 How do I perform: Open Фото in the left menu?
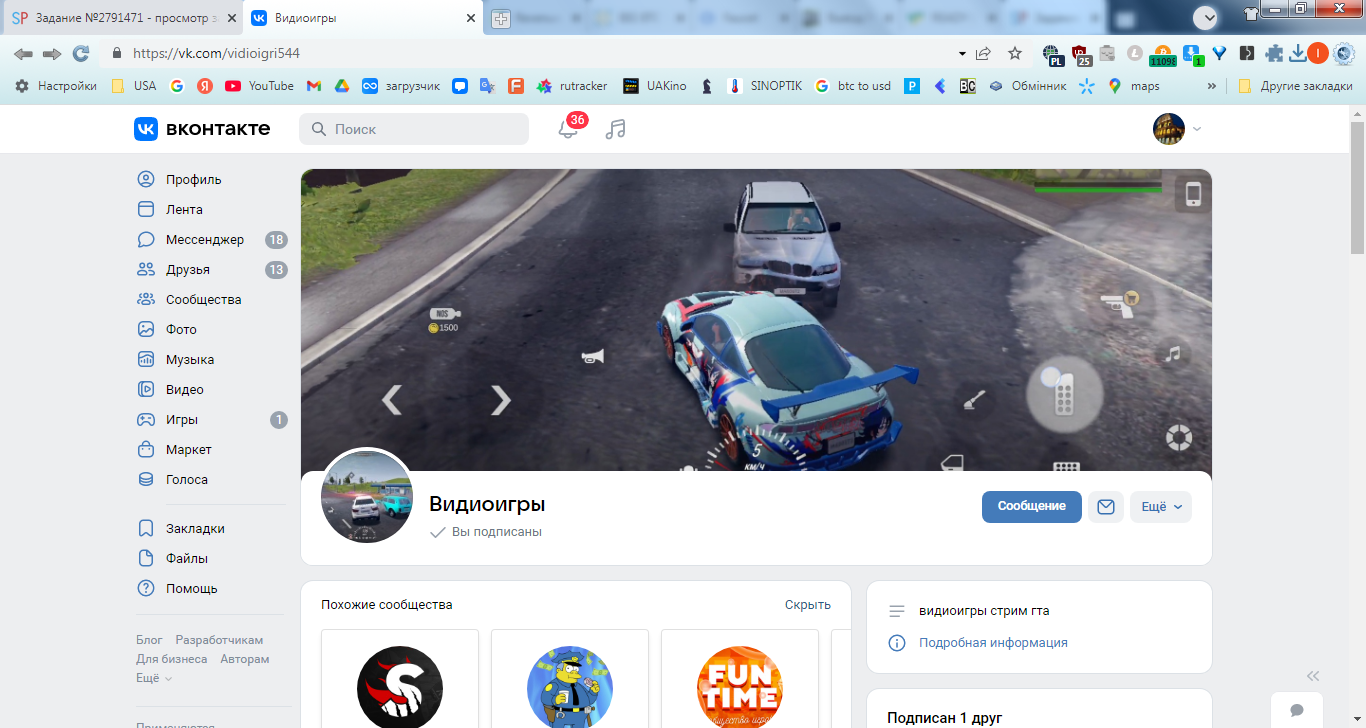point(181,330)
